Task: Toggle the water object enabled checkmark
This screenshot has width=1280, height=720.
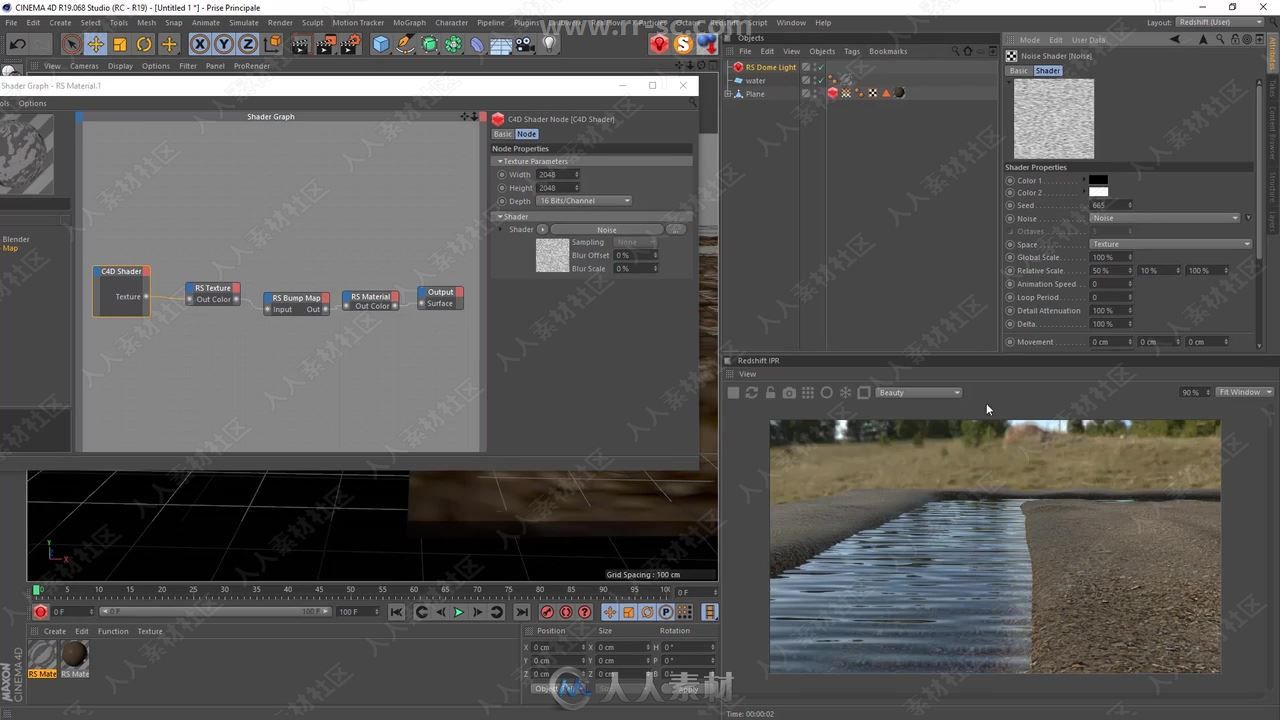Action: 820,80
